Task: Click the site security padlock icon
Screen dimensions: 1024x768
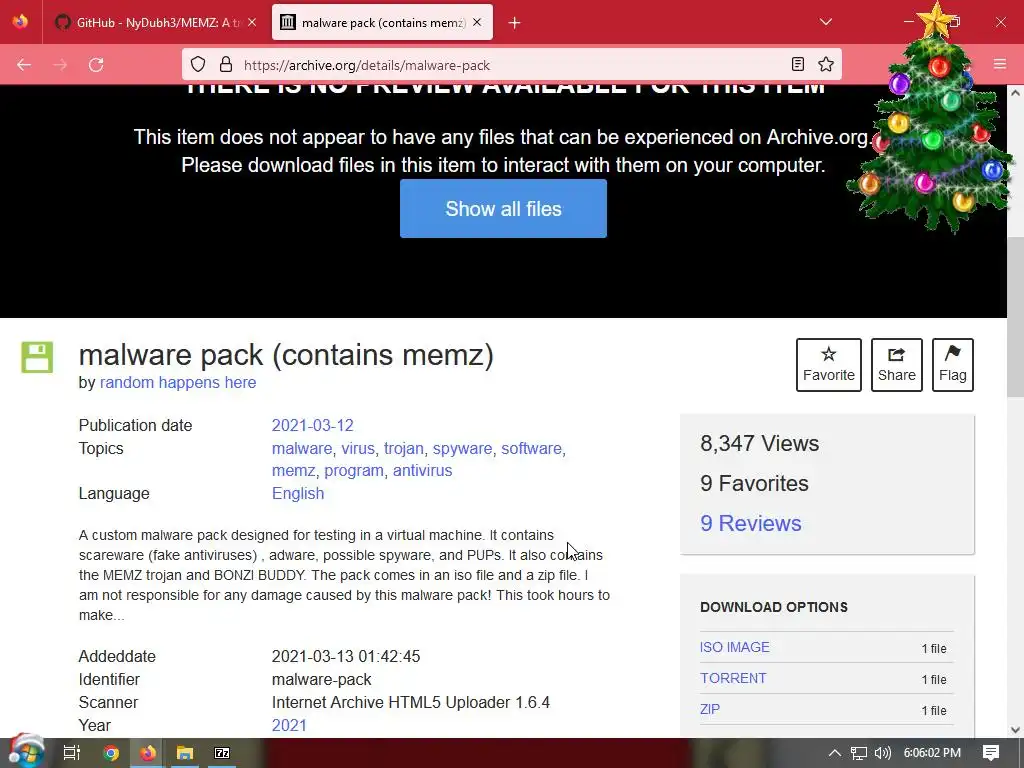Action: 226,64
